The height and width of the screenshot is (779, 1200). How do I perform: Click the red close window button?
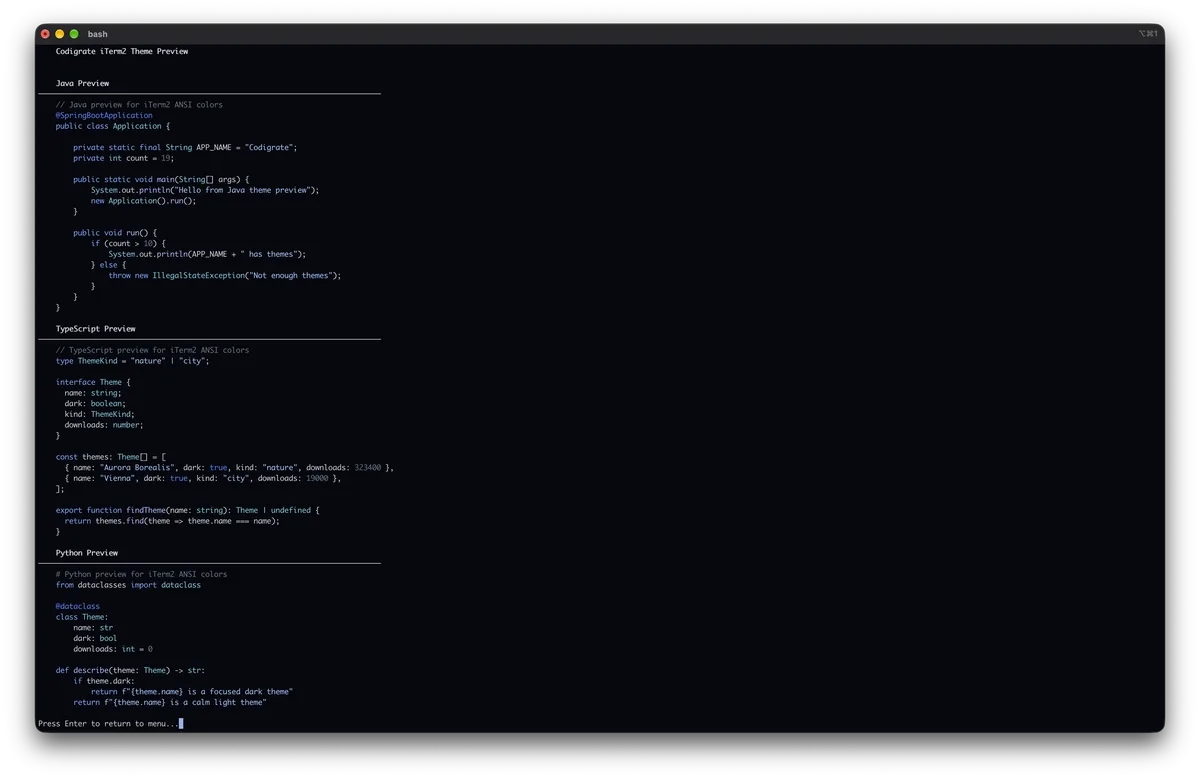[x=45, y=34]
